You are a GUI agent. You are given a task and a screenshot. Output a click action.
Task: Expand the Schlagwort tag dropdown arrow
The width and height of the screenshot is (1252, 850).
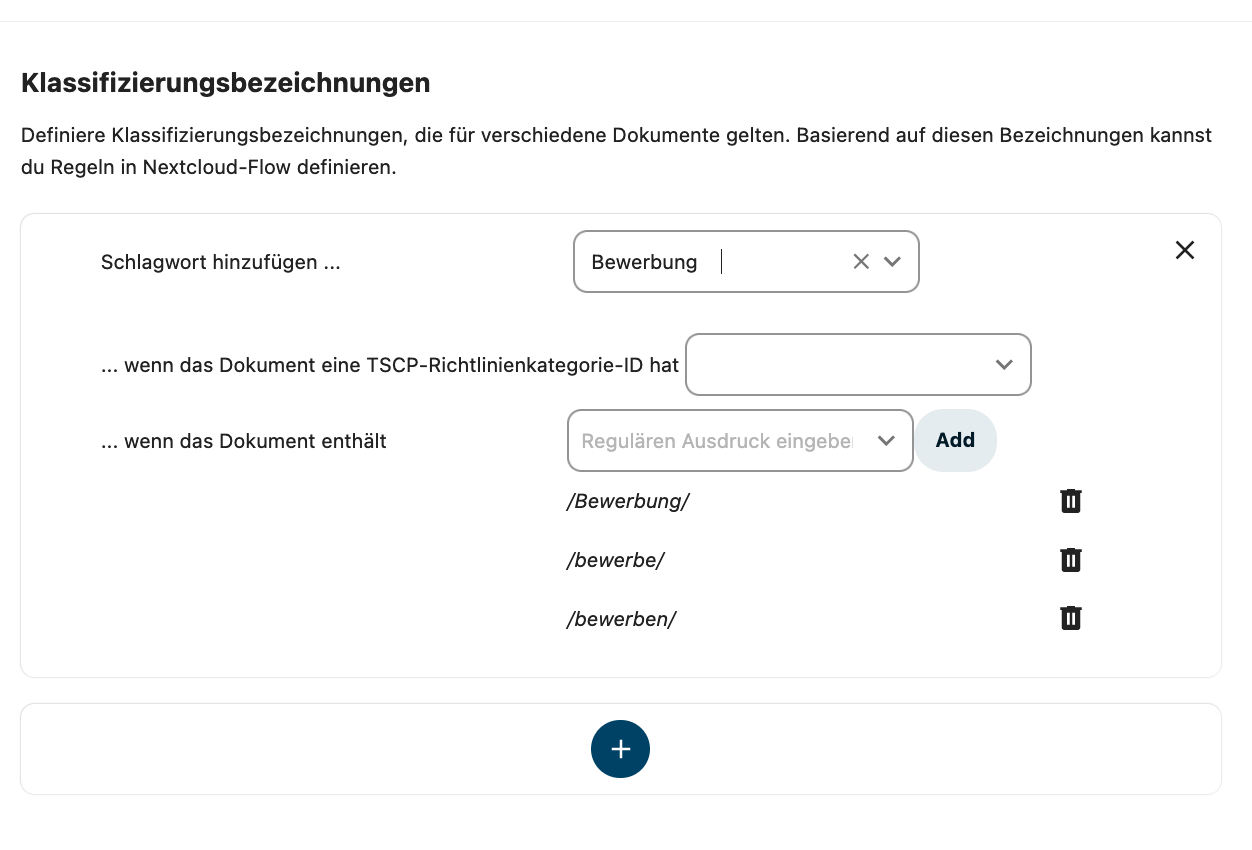click(893, 262)
